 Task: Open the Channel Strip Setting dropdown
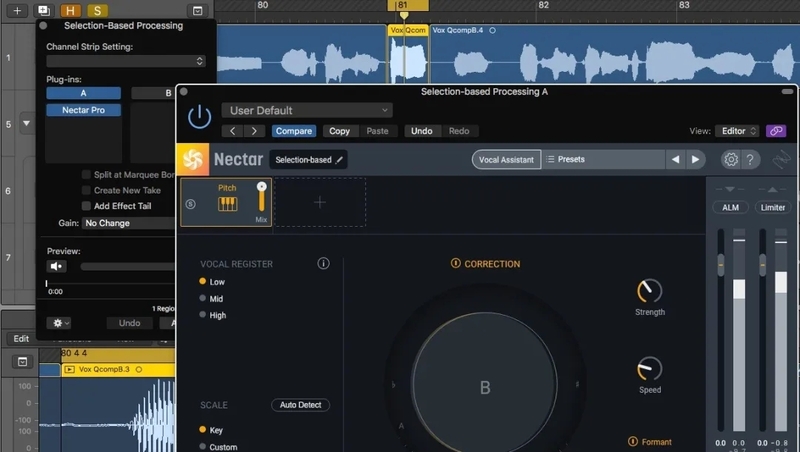(126, 61)
